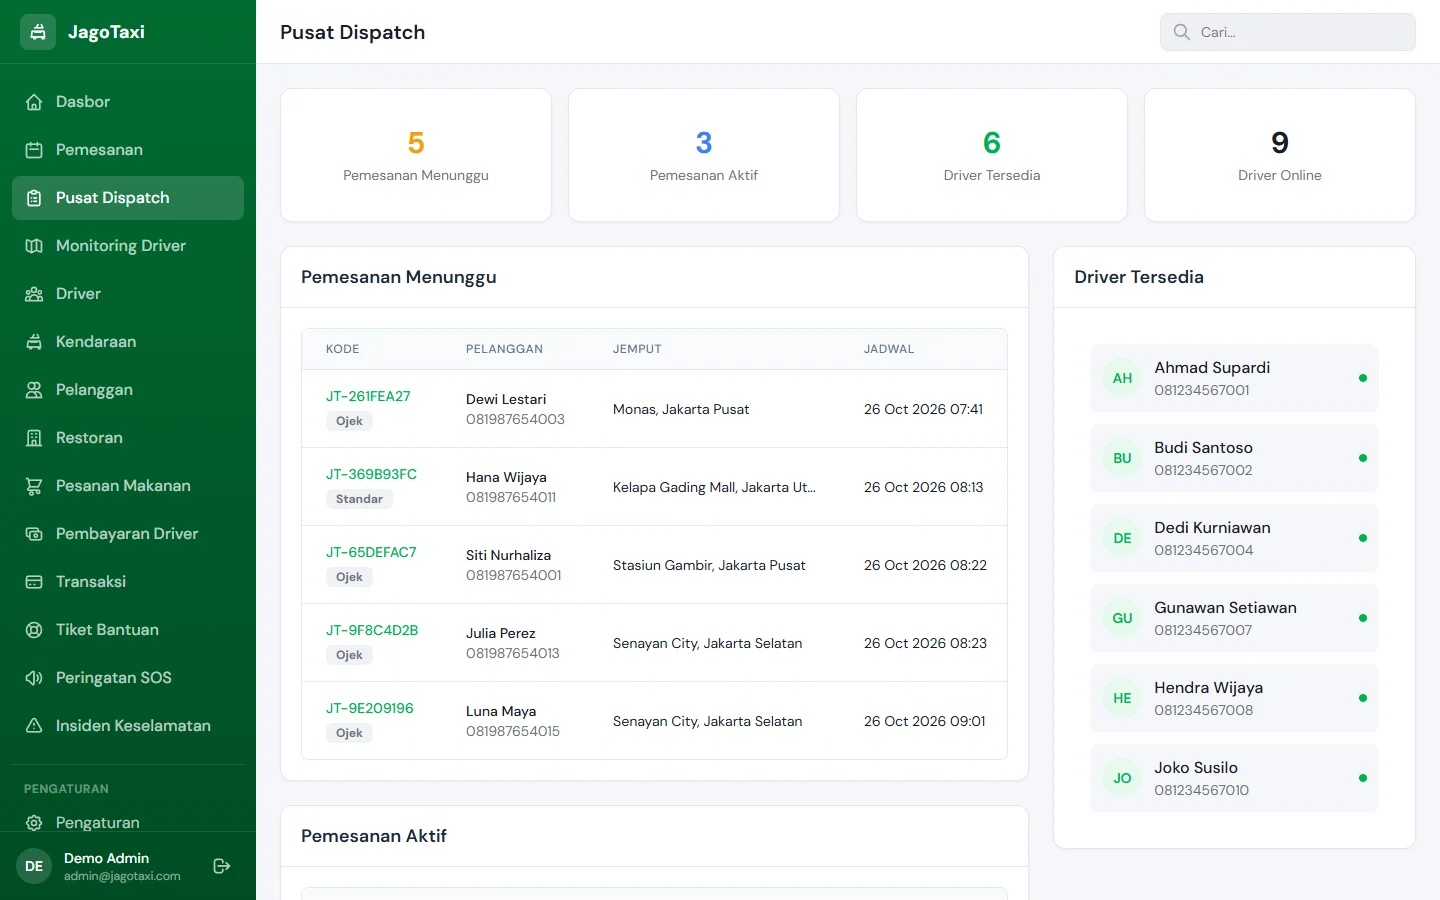Viewport: 1440px width, 900px height.
Task: Select driver Dedi Kurniawan card
Action: (x=1234, y=538)
